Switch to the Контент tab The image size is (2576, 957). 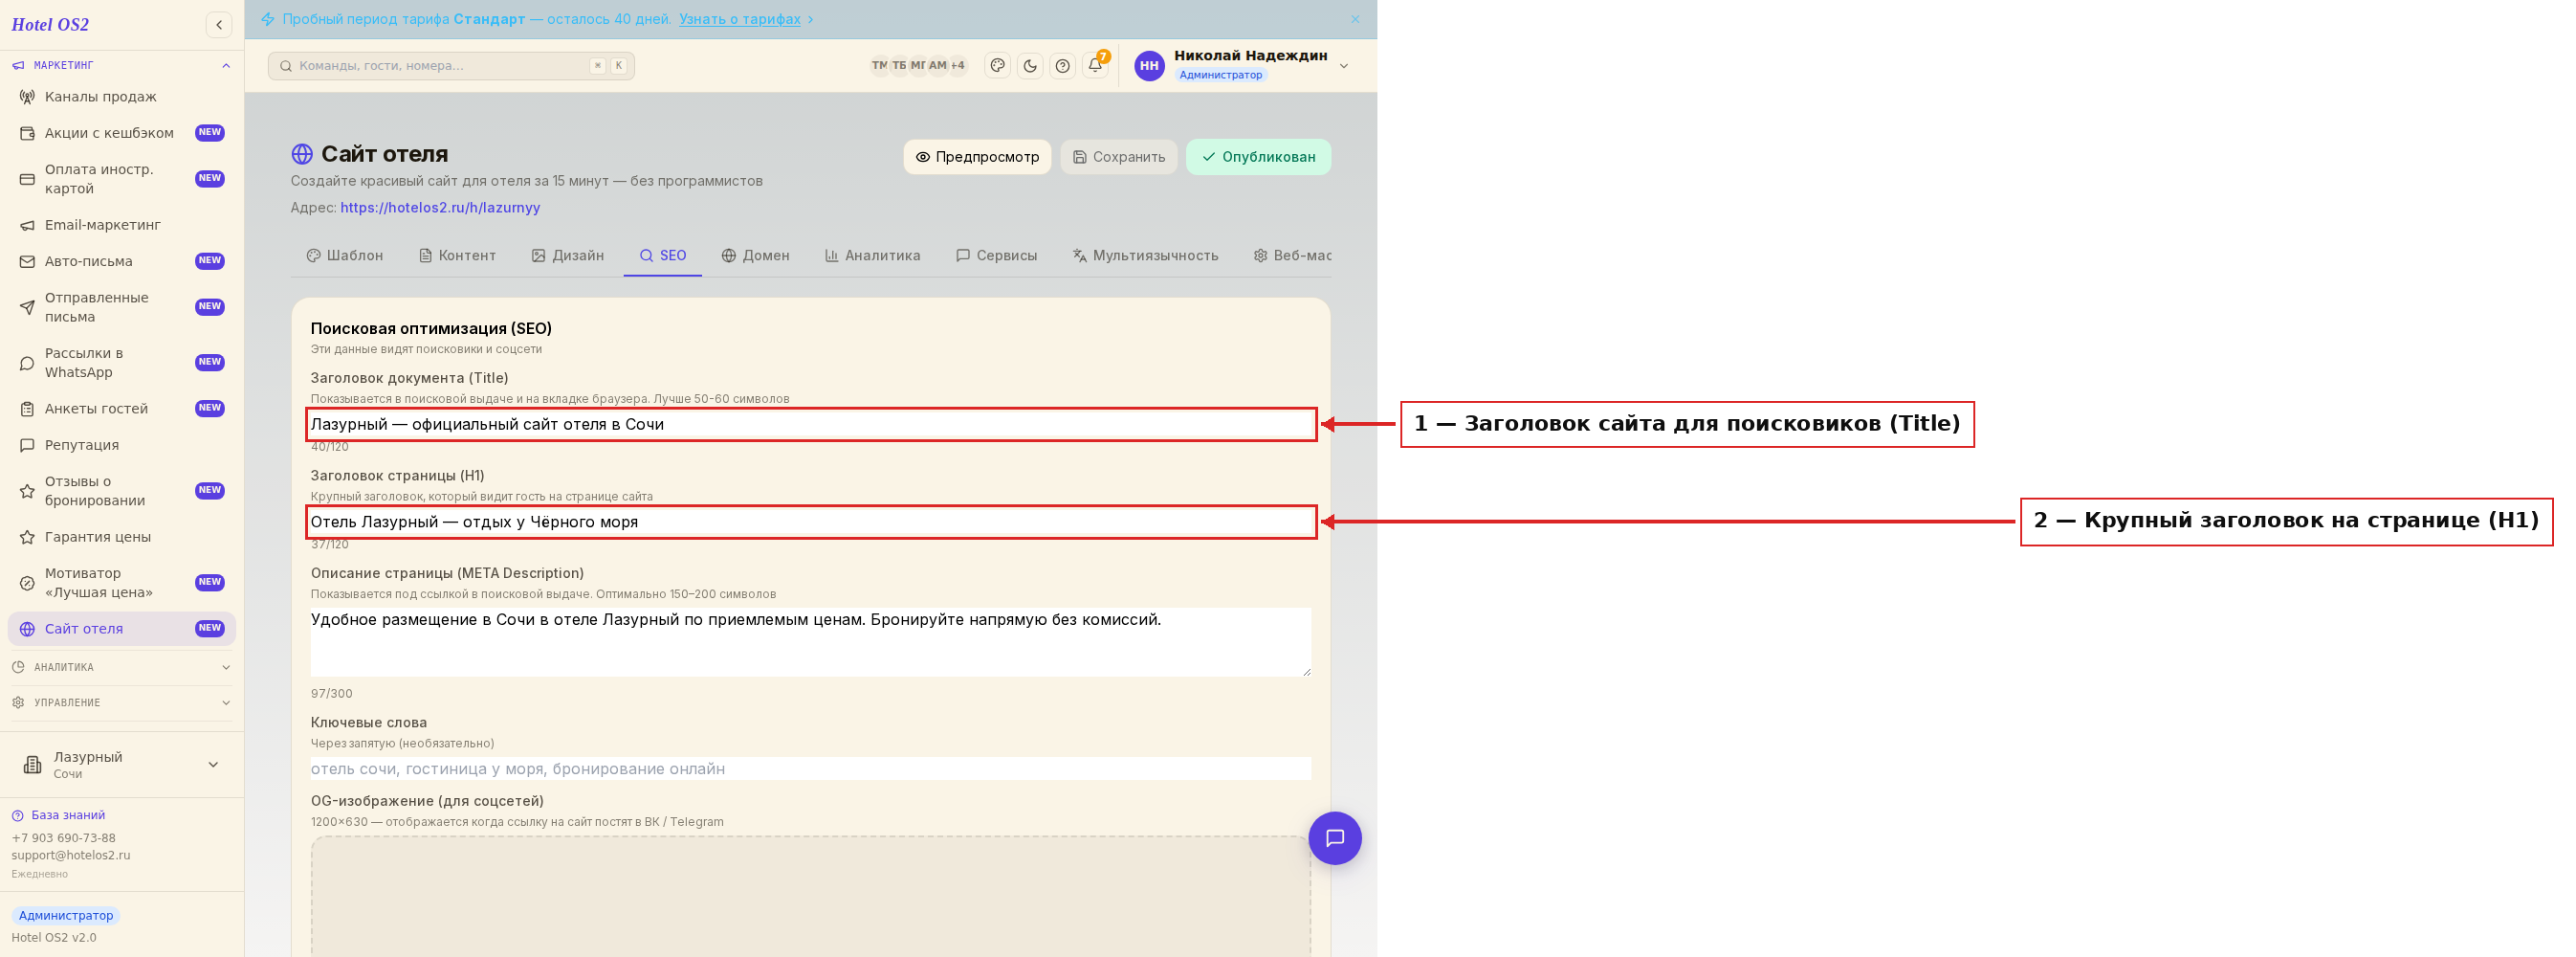click(x=457, y=256)
